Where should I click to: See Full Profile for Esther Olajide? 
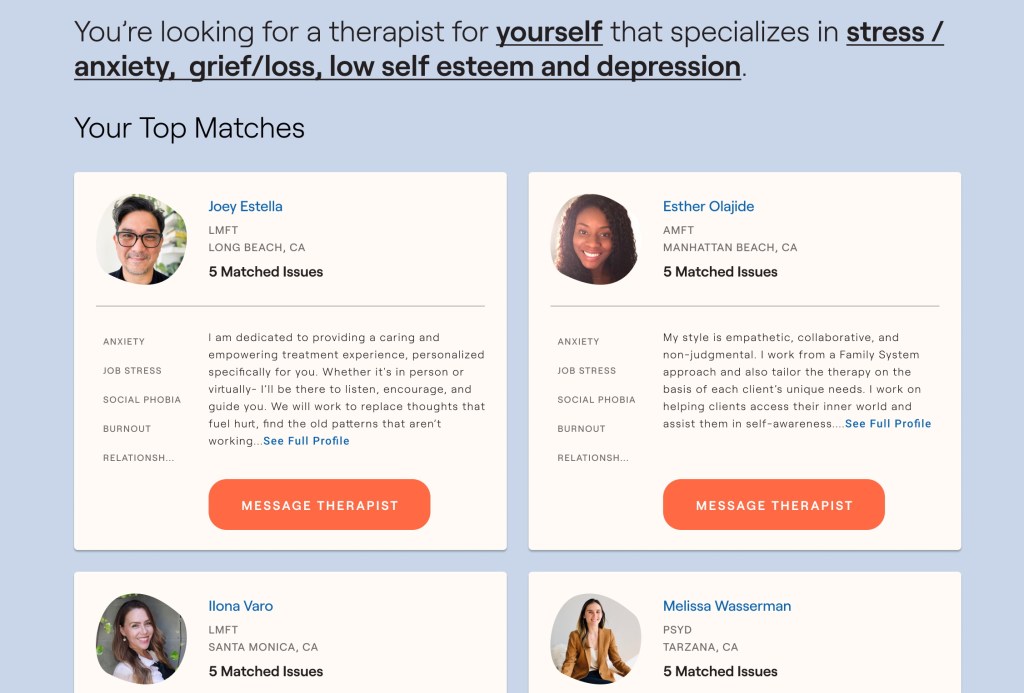[888, 424]
